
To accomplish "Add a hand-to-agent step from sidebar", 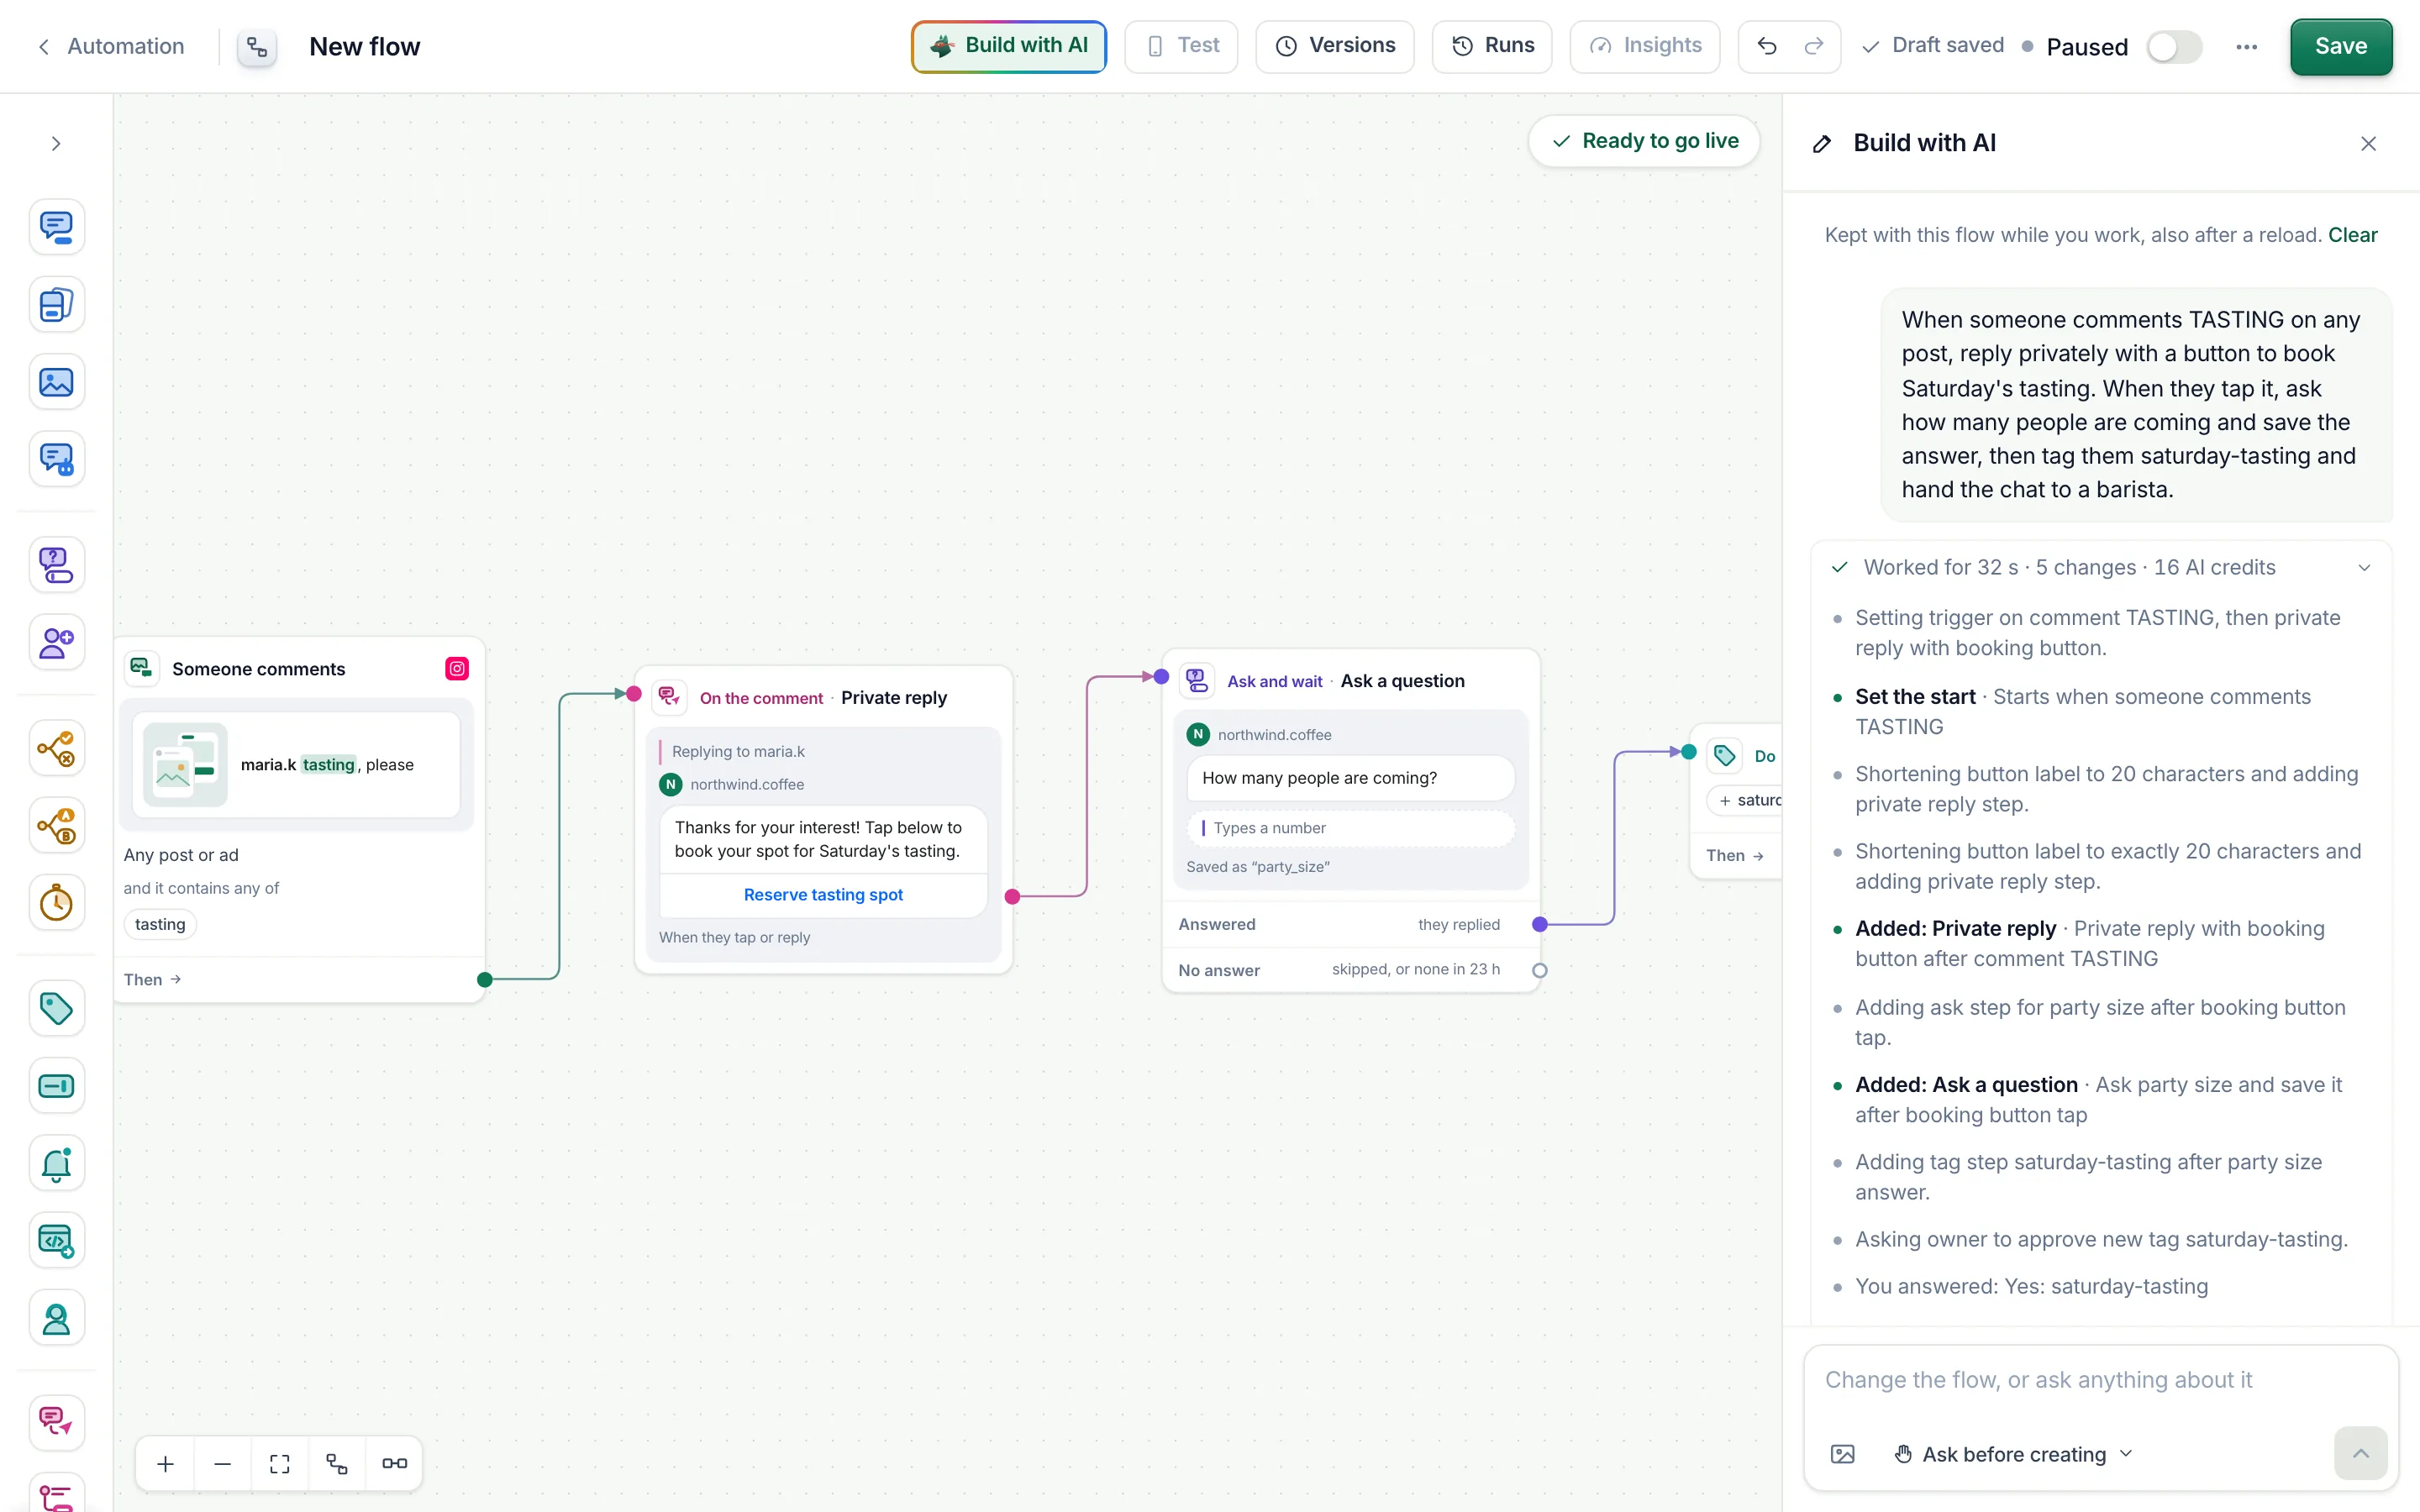I will pyautogui.click(x=57, y=1319).
